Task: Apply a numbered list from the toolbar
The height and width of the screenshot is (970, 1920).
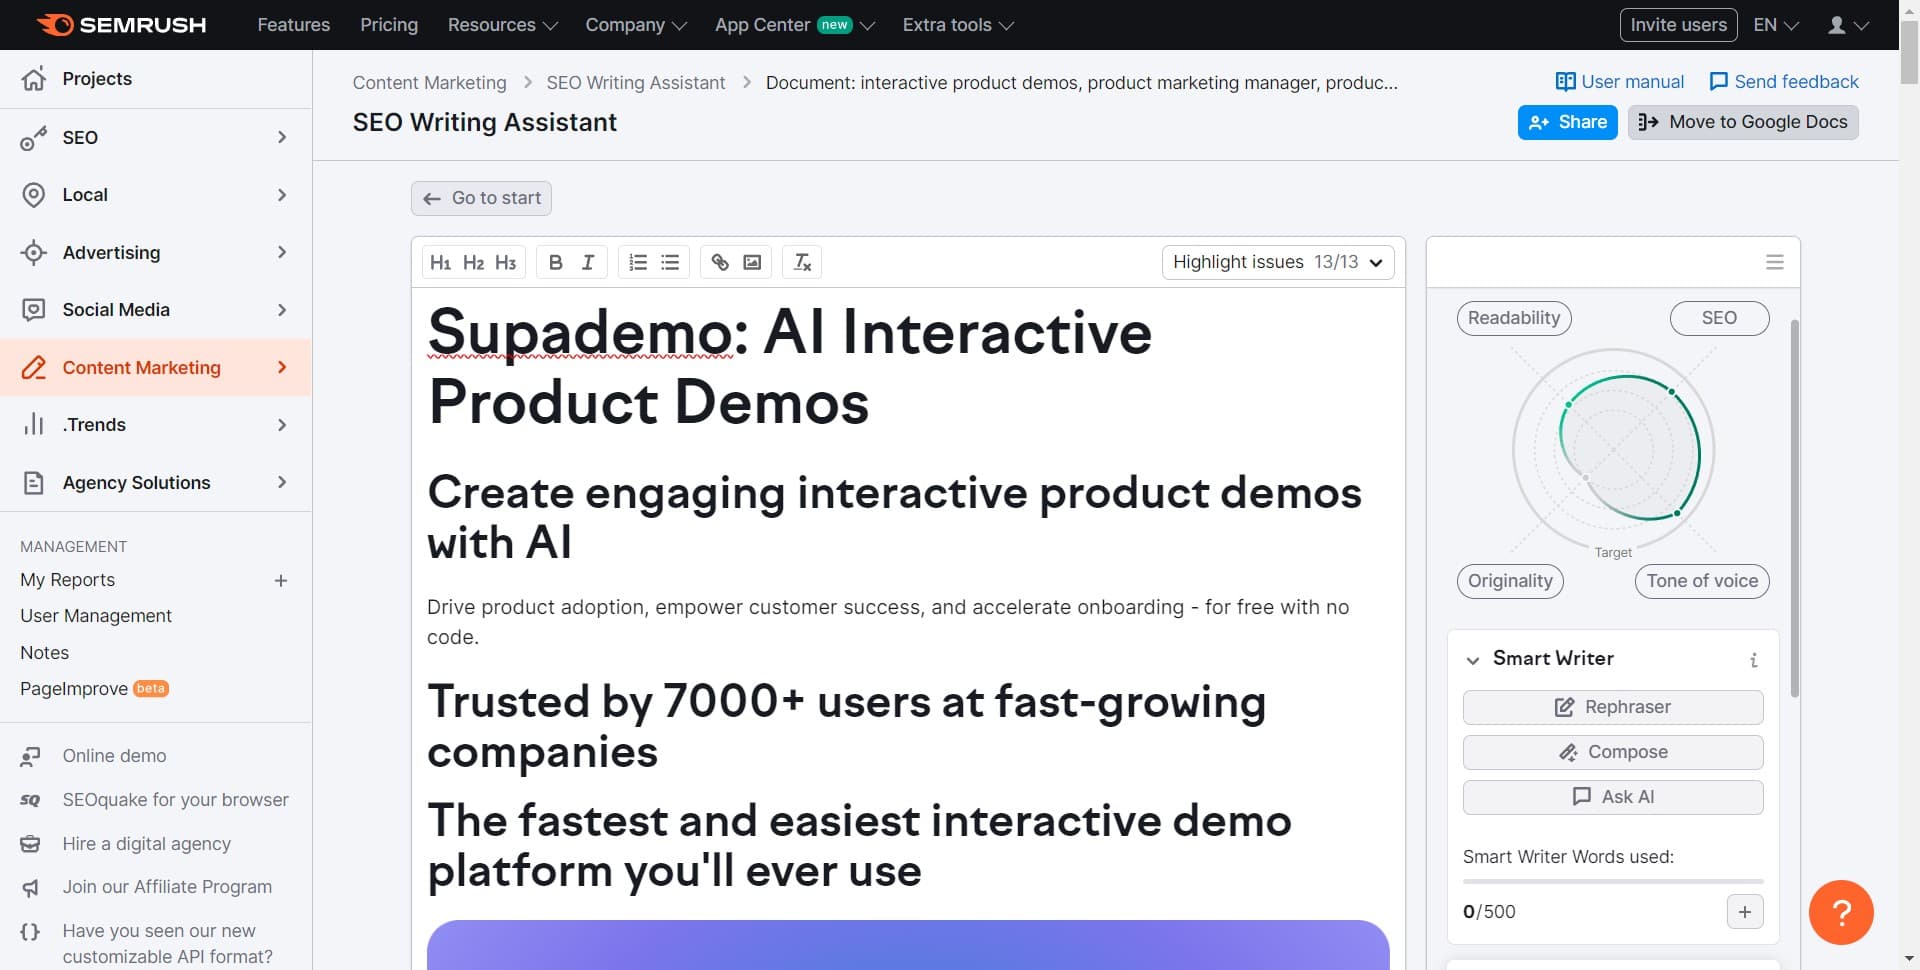Action: 636,262
